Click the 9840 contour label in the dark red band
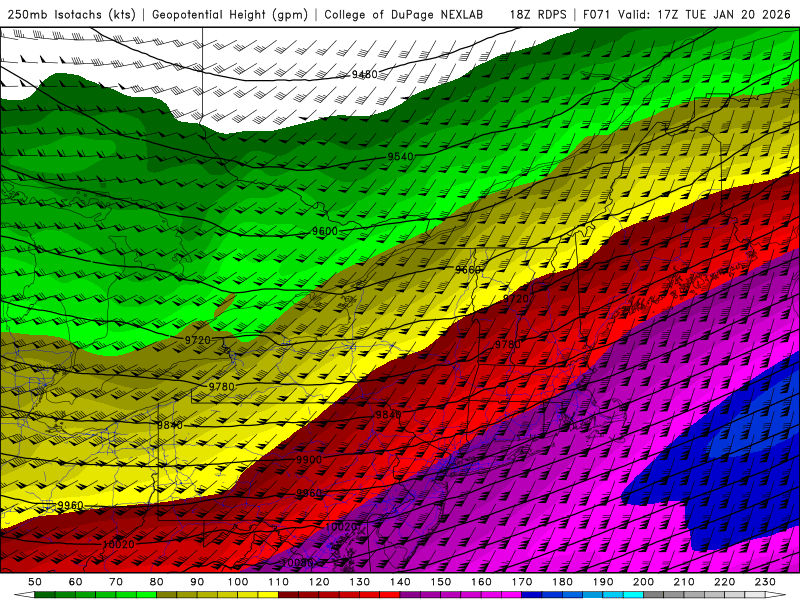 click(x=388, y=415)
